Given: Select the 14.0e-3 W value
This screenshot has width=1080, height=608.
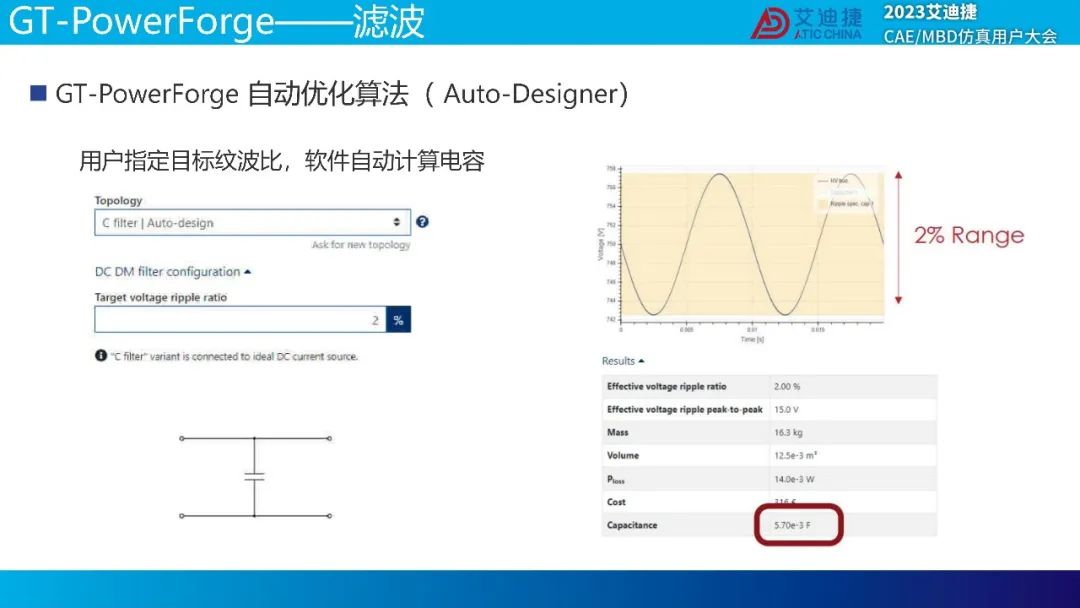Looking at the screenshot, I should (793, 479).
